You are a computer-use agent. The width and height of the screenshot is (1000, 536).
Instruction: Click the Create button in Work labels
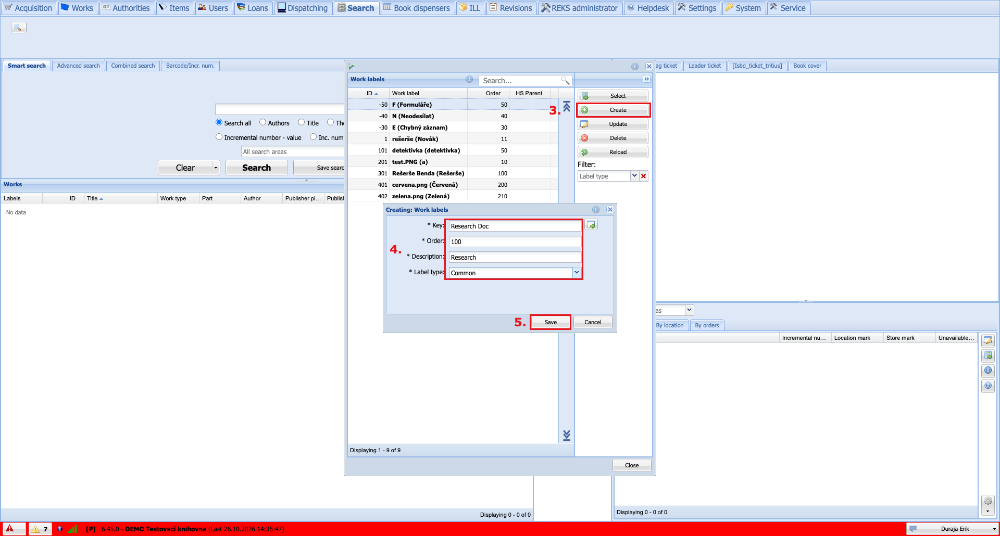click(x=613, y=110)
